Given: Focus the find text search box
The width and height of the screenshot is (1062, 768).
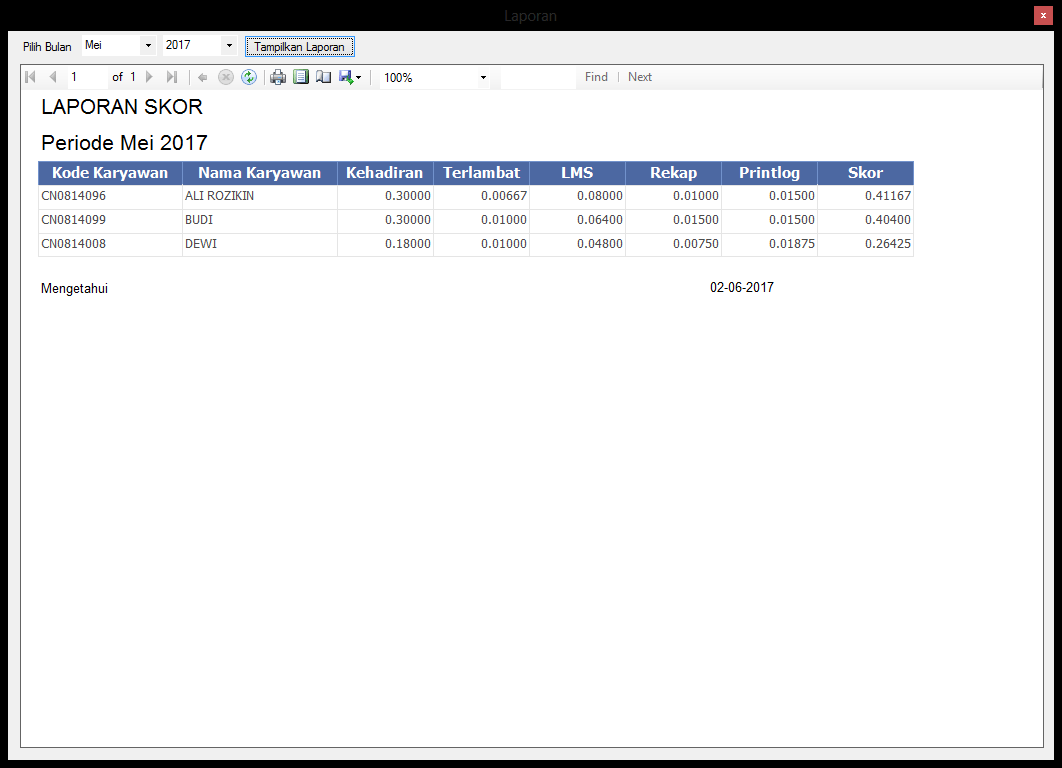Looking at the screenshot, I should coord(538,77).
